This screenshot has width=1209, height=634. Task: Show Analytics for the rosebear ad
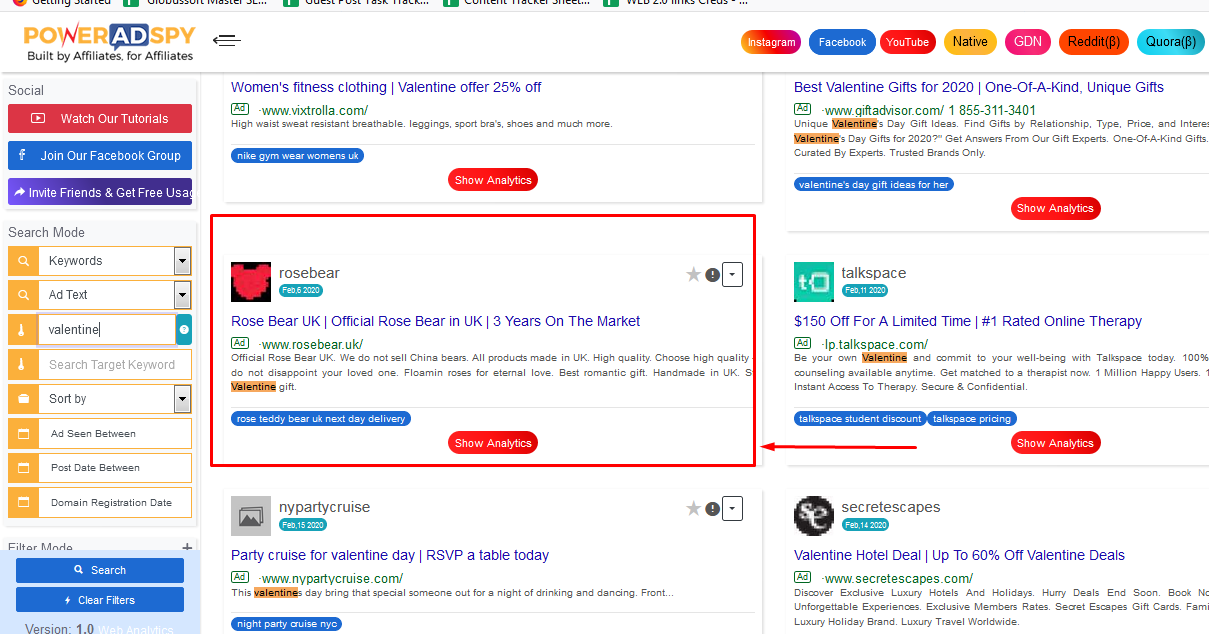click(x=493, y=443)
